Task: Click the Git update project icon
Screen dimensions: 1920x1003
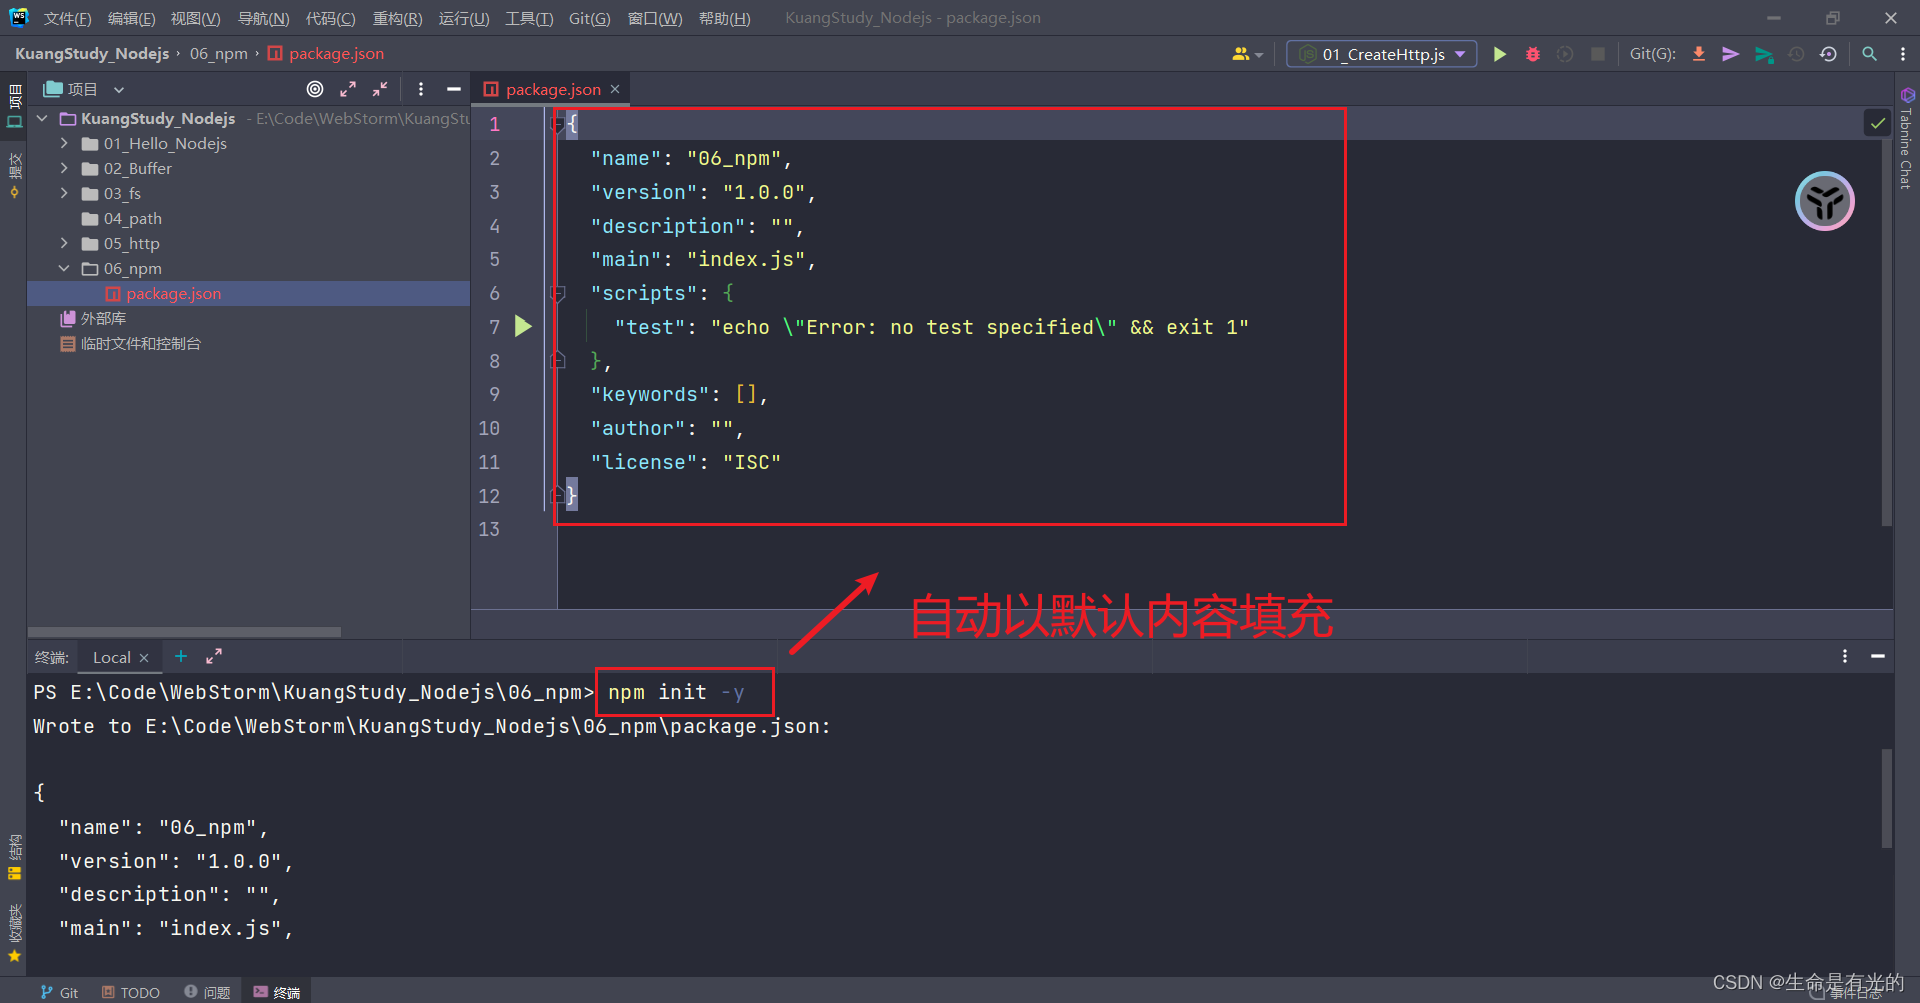Action: [1698, 54]
